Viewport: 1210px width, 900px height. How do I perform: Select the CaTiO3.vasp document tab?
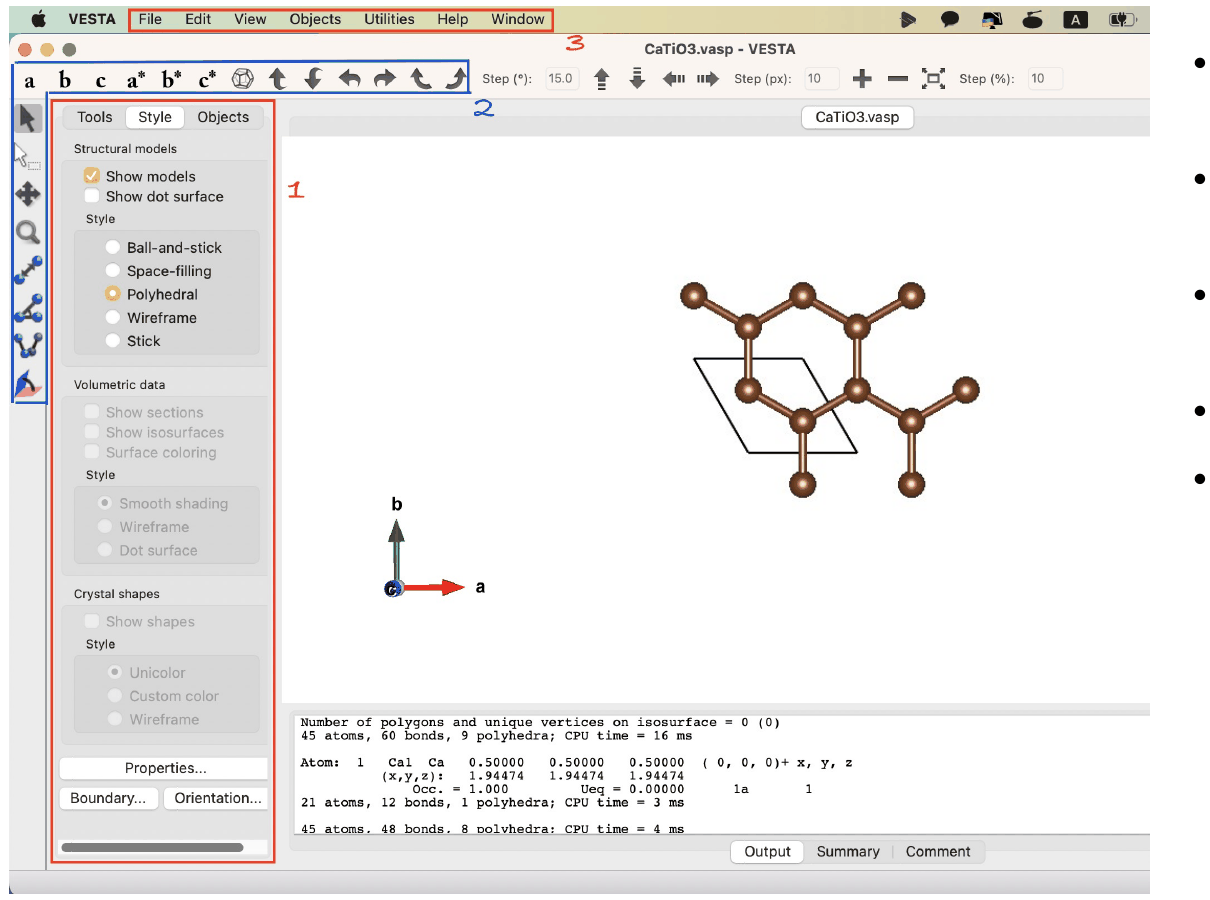point(857,117)
